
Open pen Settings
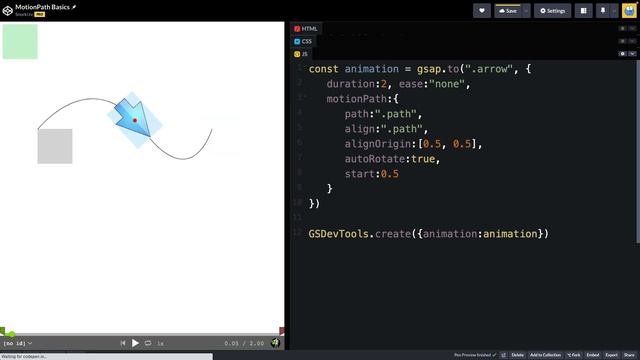coord(553,11)
